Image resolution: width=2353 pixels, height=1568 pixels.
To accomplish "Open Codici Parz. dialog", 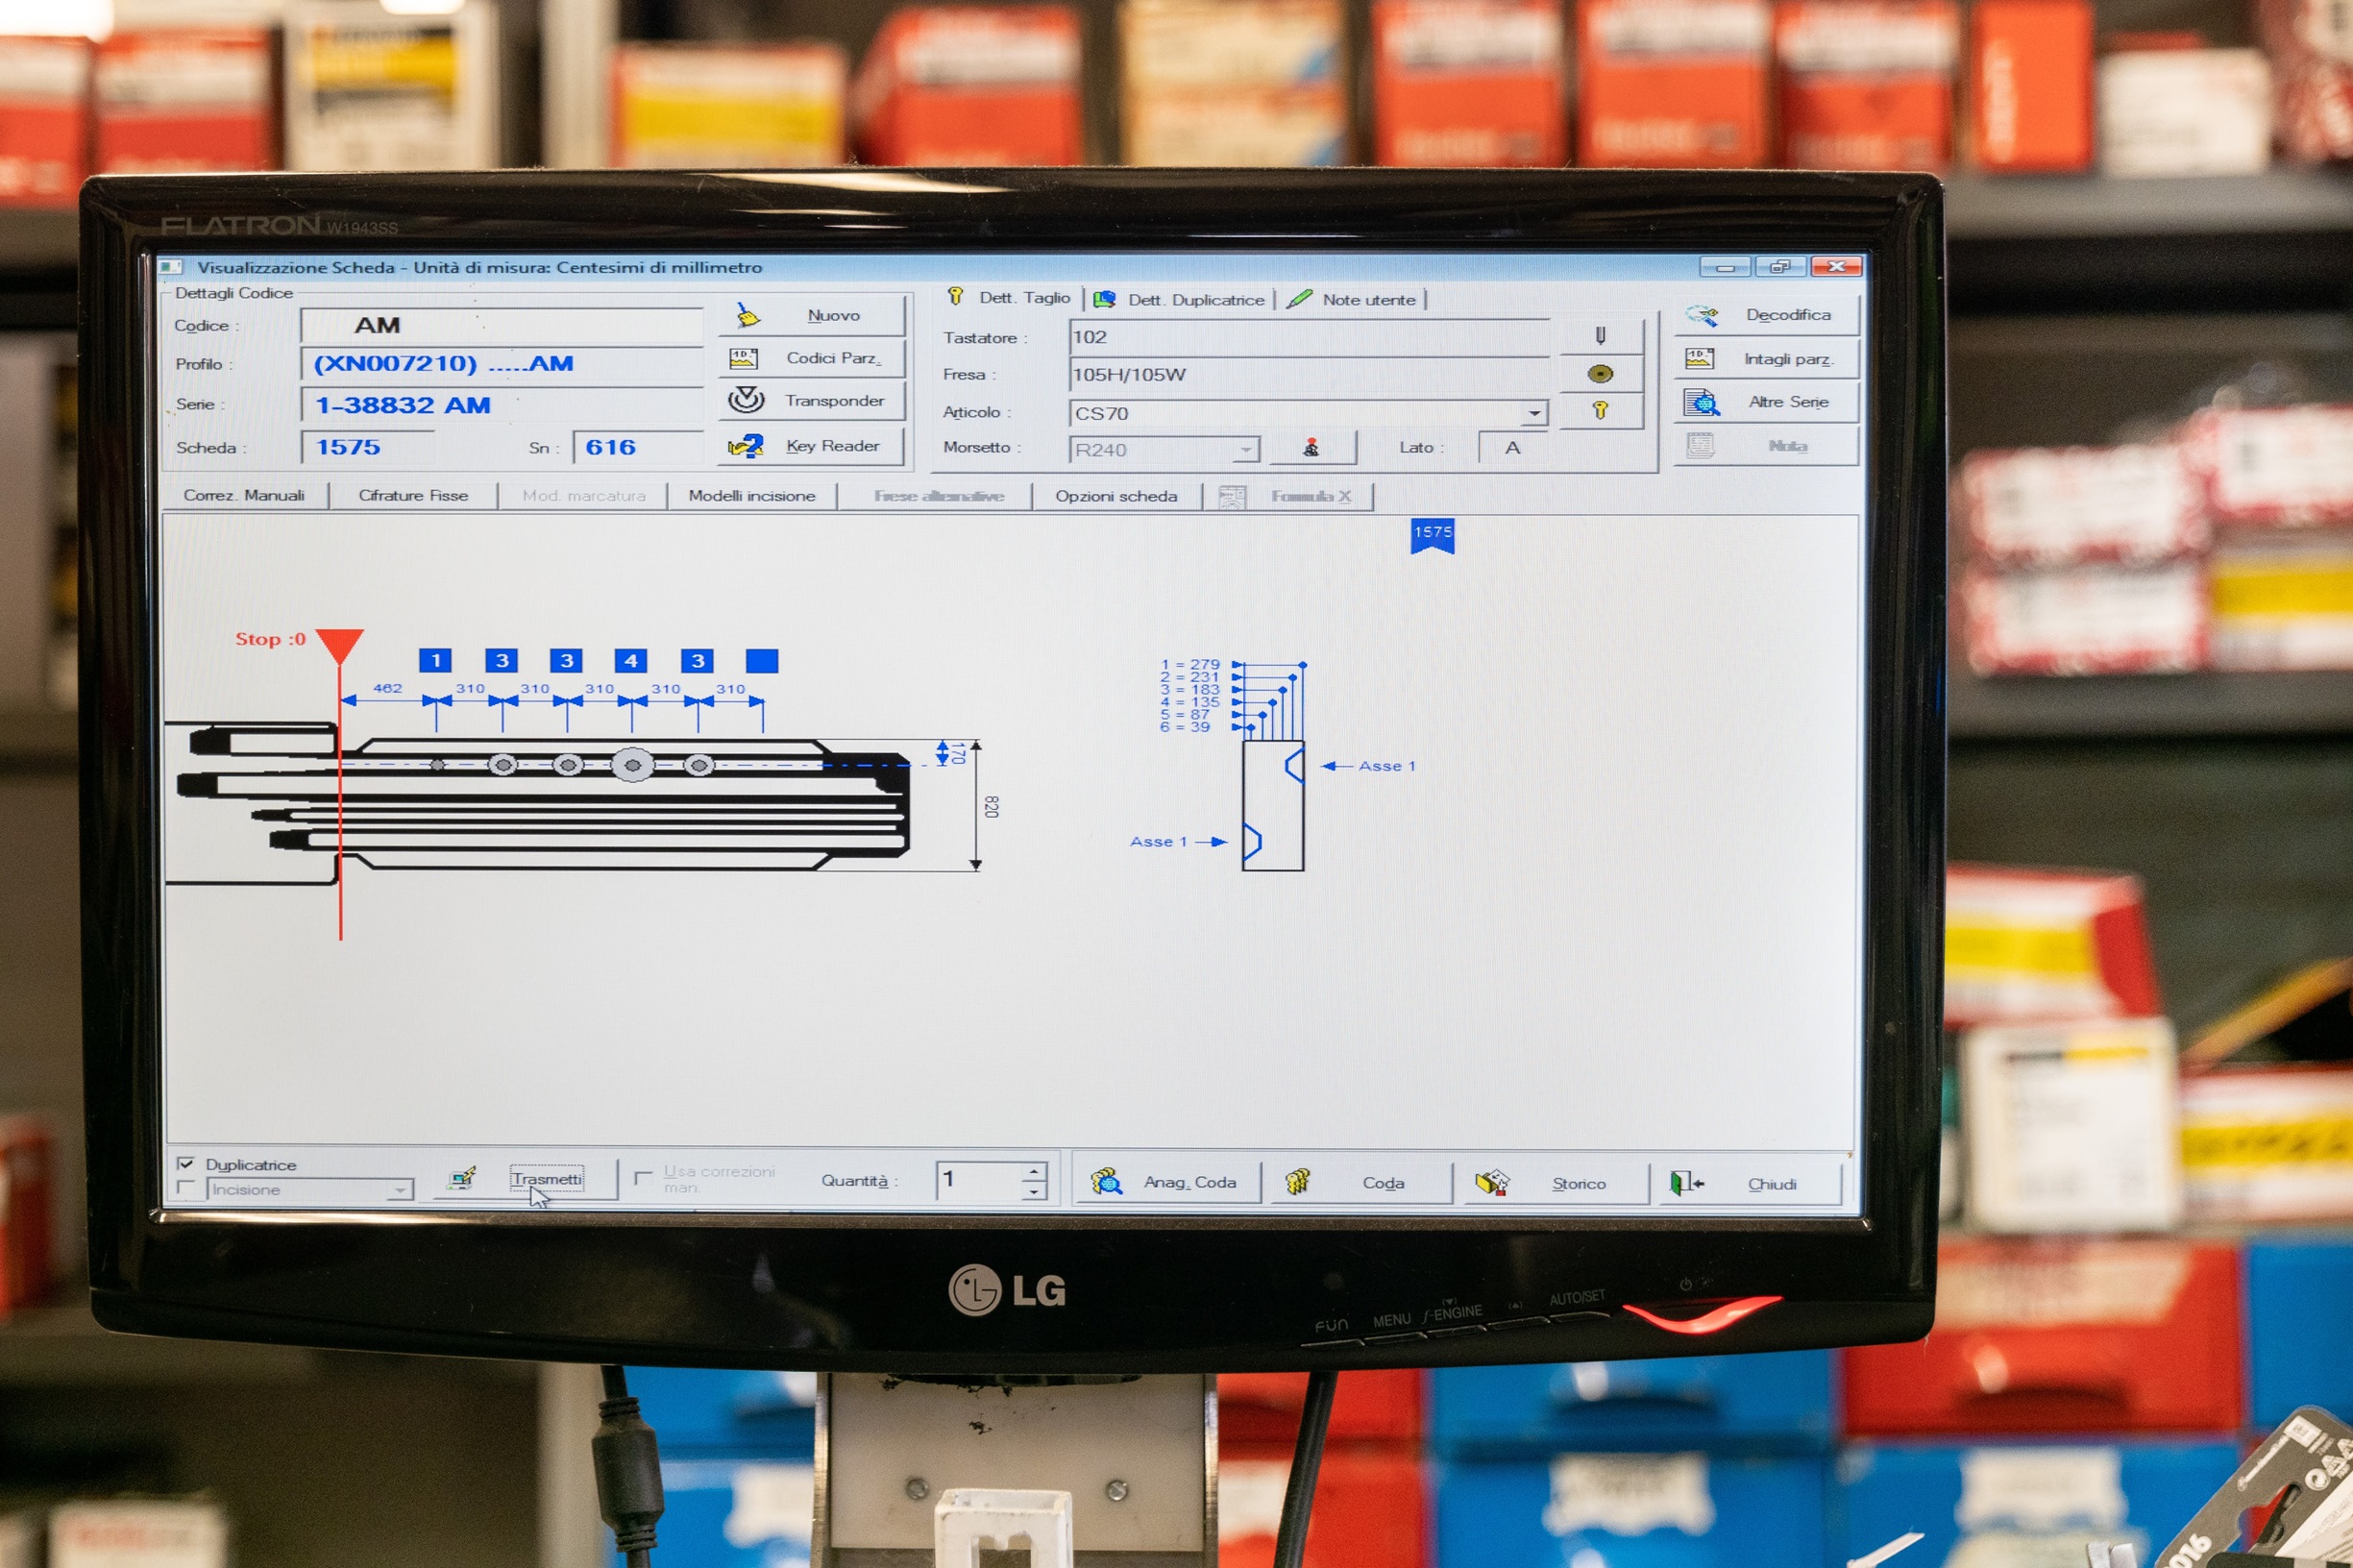I will (811, 358).
